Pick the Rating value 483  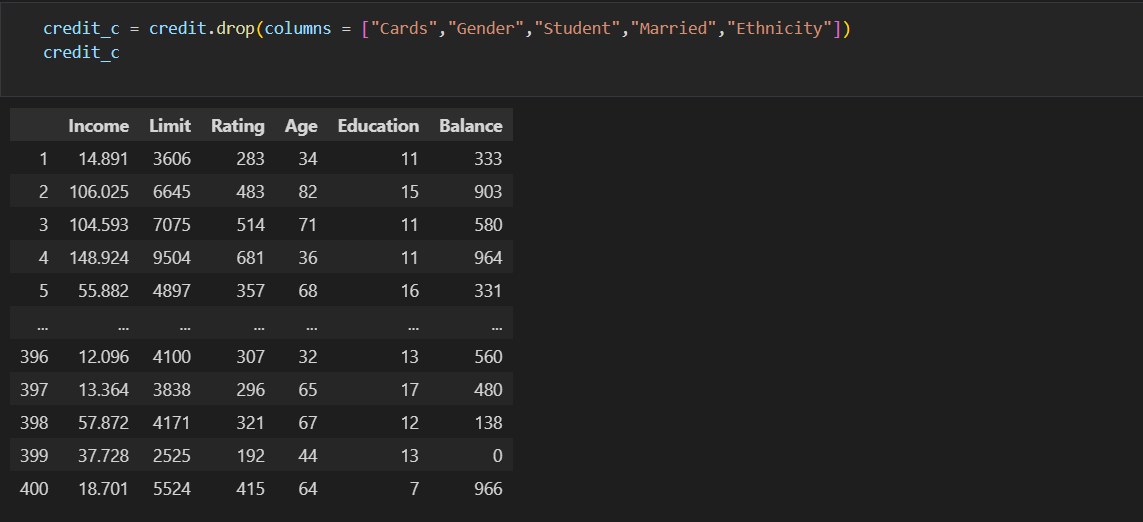[x=251, y=191]
